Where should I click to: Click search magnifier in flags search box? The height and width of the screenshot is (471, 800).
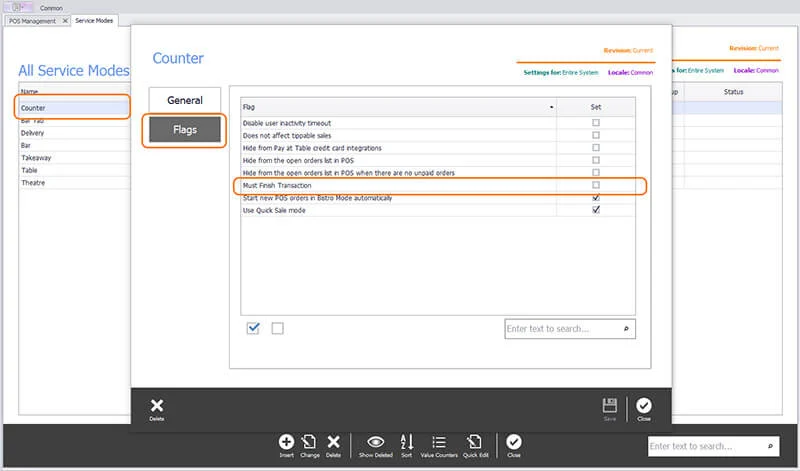coord(626,329)
